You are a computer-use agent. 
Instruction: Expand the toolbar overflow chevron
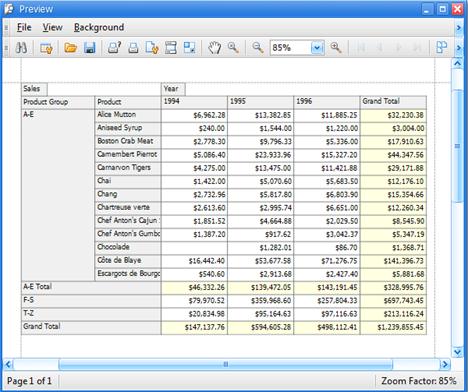click(459, 48)
